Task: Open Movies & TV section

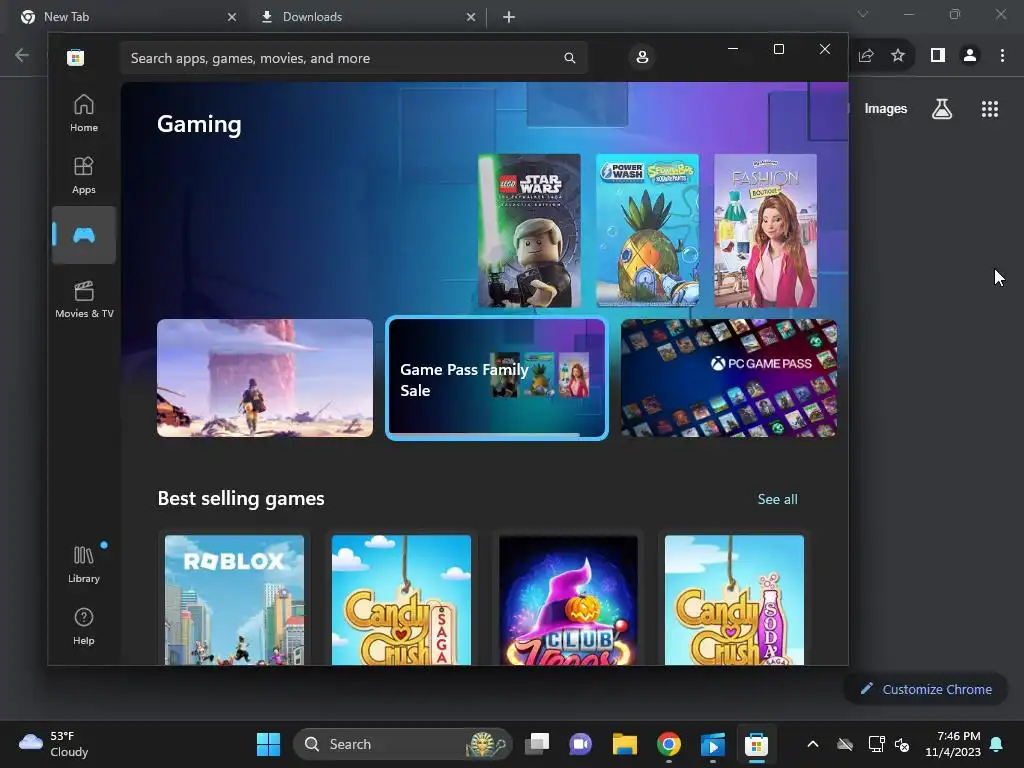Action: [84, 299]
